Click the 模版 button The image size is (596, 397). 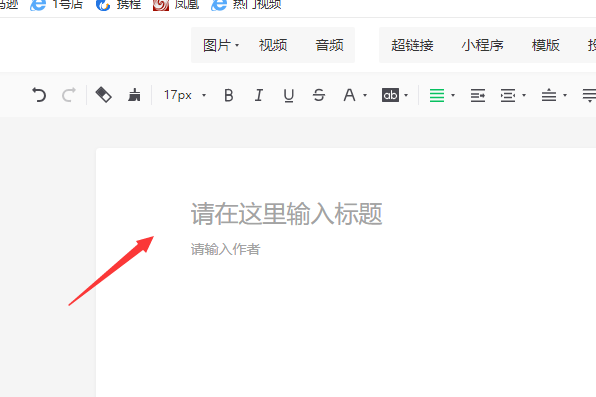(545, 45)
